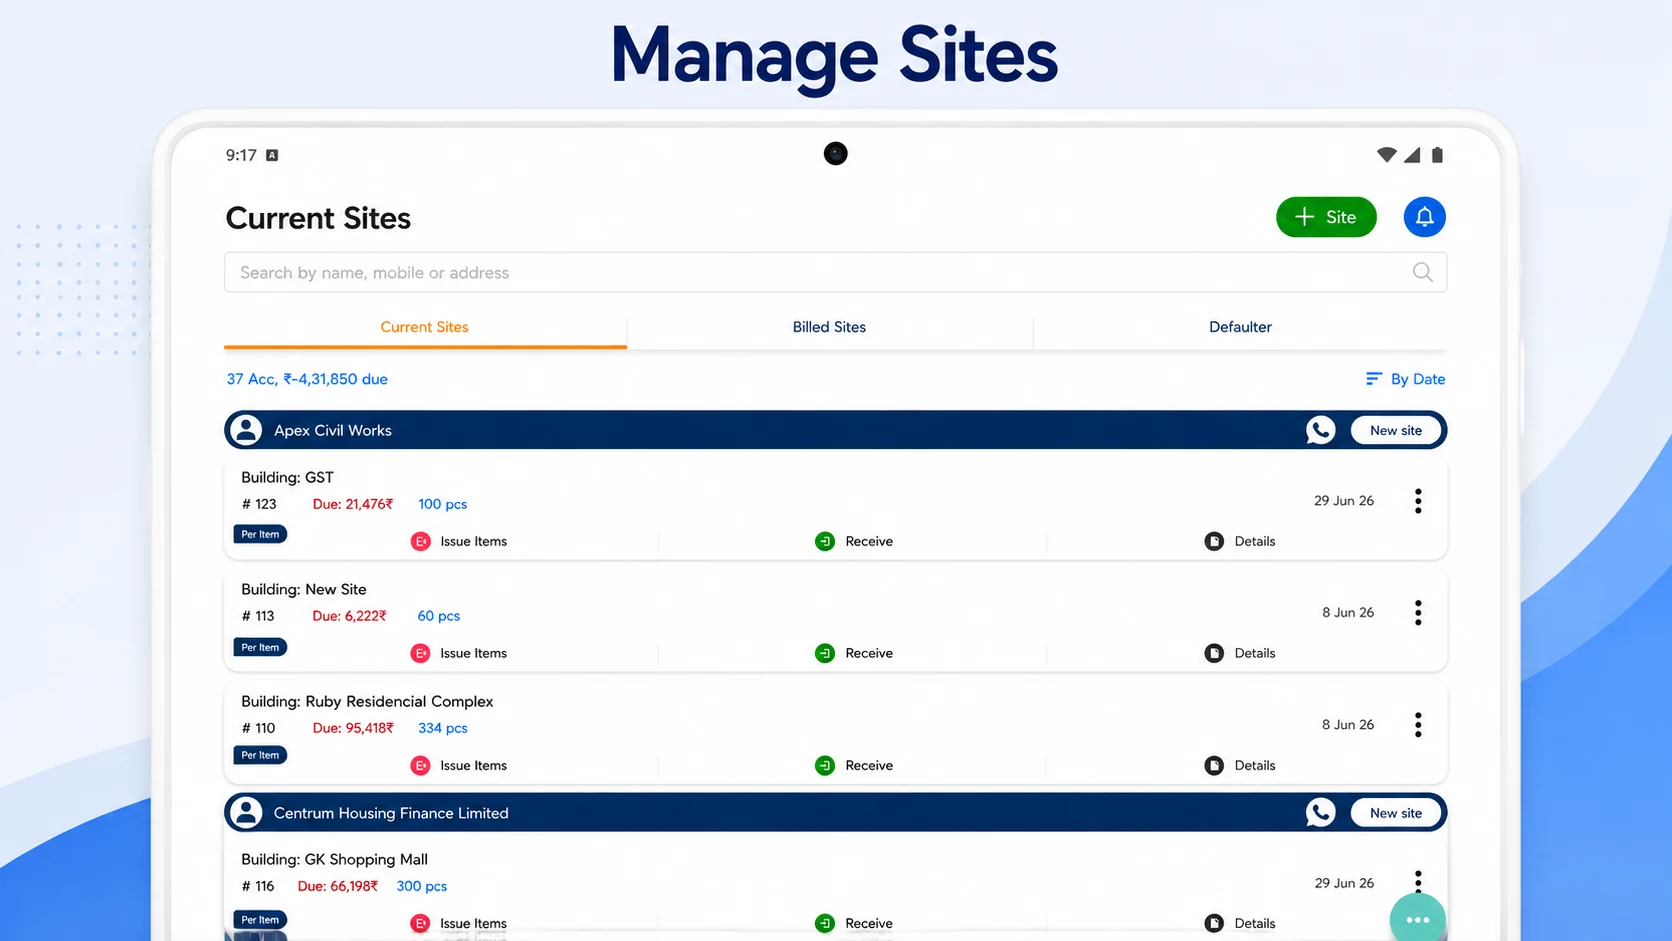Select the Current Sites tab
The image size is (1672, 941).
point(425,327)
